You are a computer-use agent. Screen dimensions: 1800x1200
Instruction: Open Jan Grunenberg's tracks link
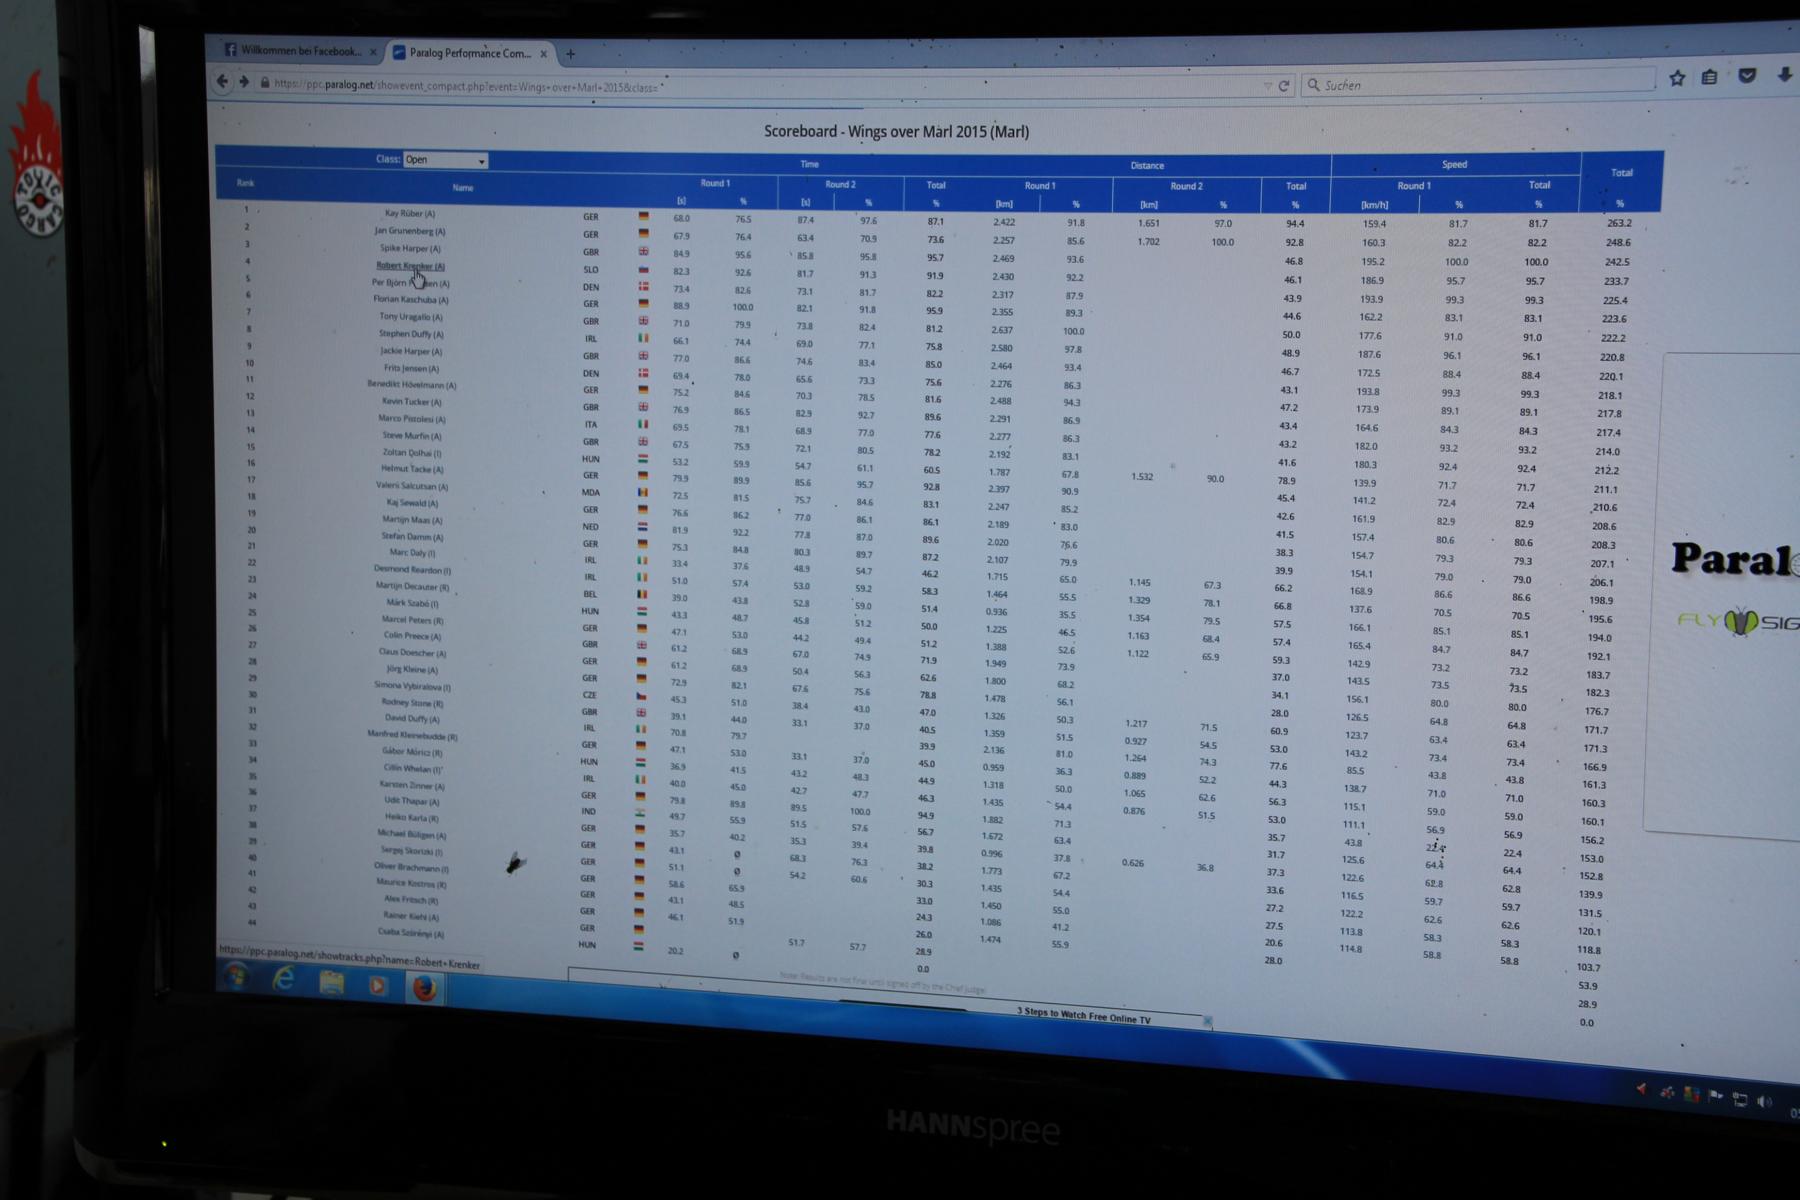[x=410, y=231]
